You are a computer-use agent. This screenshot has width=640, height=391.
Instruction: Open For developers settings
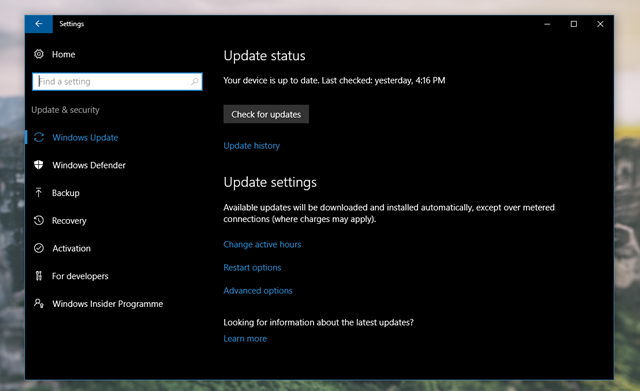[80, 276]
